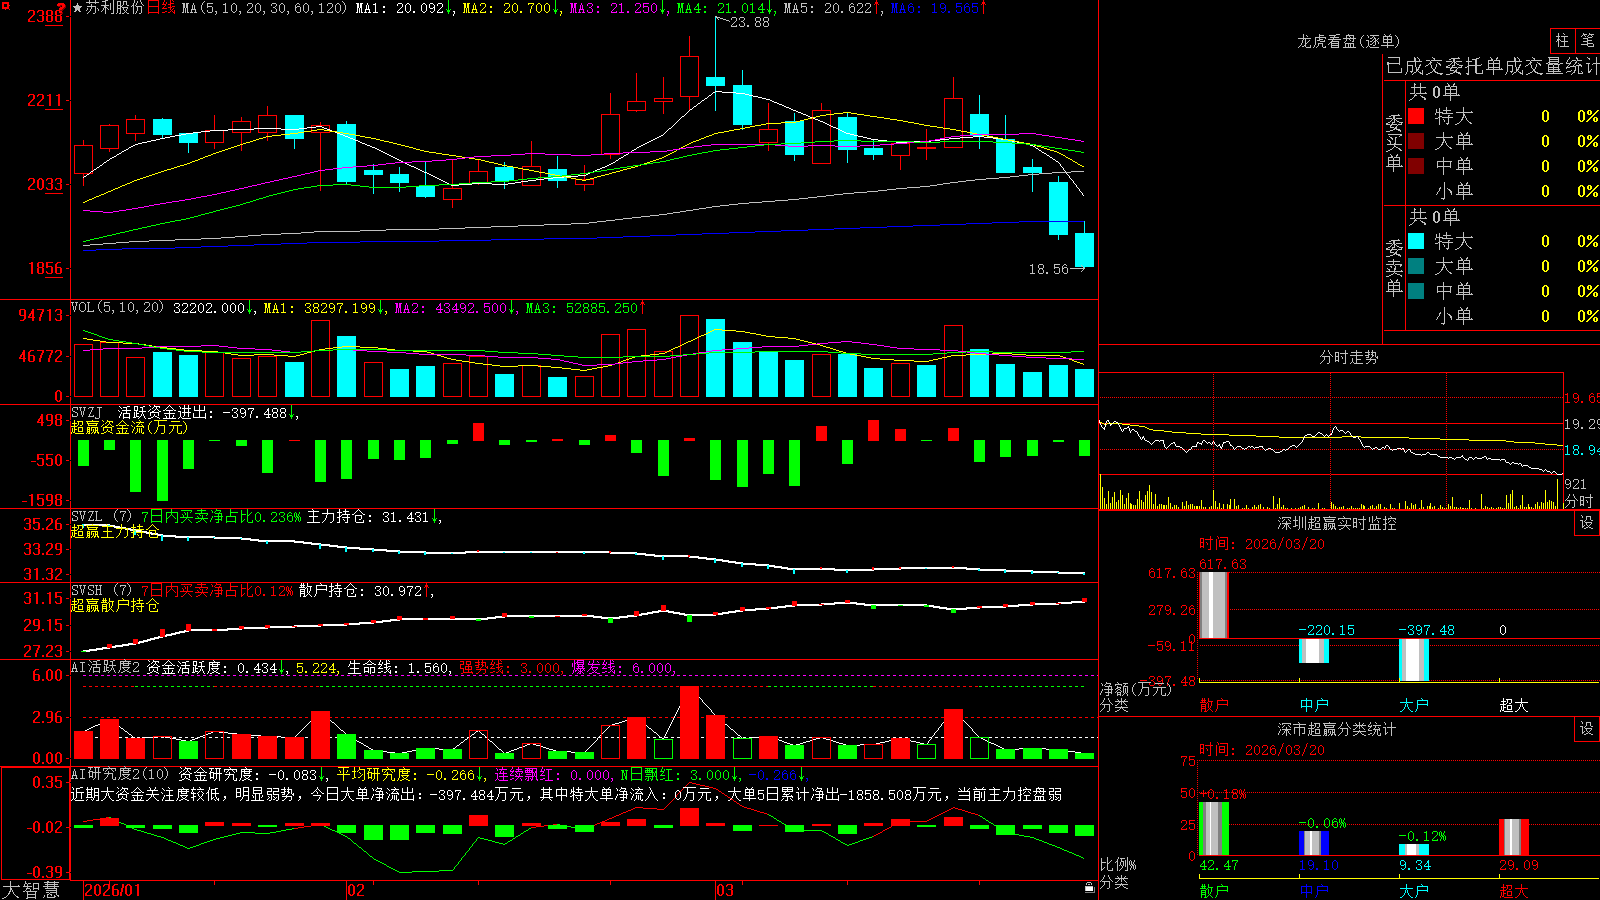Click the 委买单 vertical section label
Image resolution: width=1600 pixels, height=900 pixels.
tap(1394, 143)
